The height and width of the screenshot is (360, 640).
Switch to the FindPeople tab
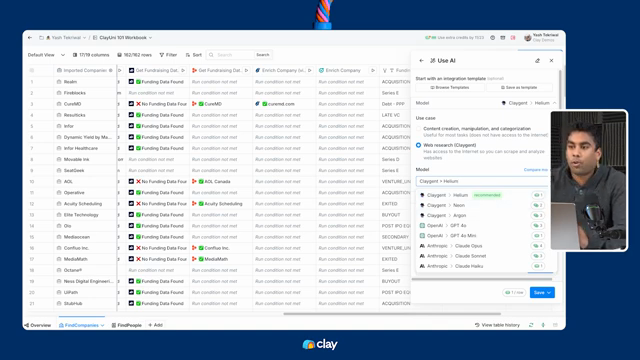tap(126, 325)
